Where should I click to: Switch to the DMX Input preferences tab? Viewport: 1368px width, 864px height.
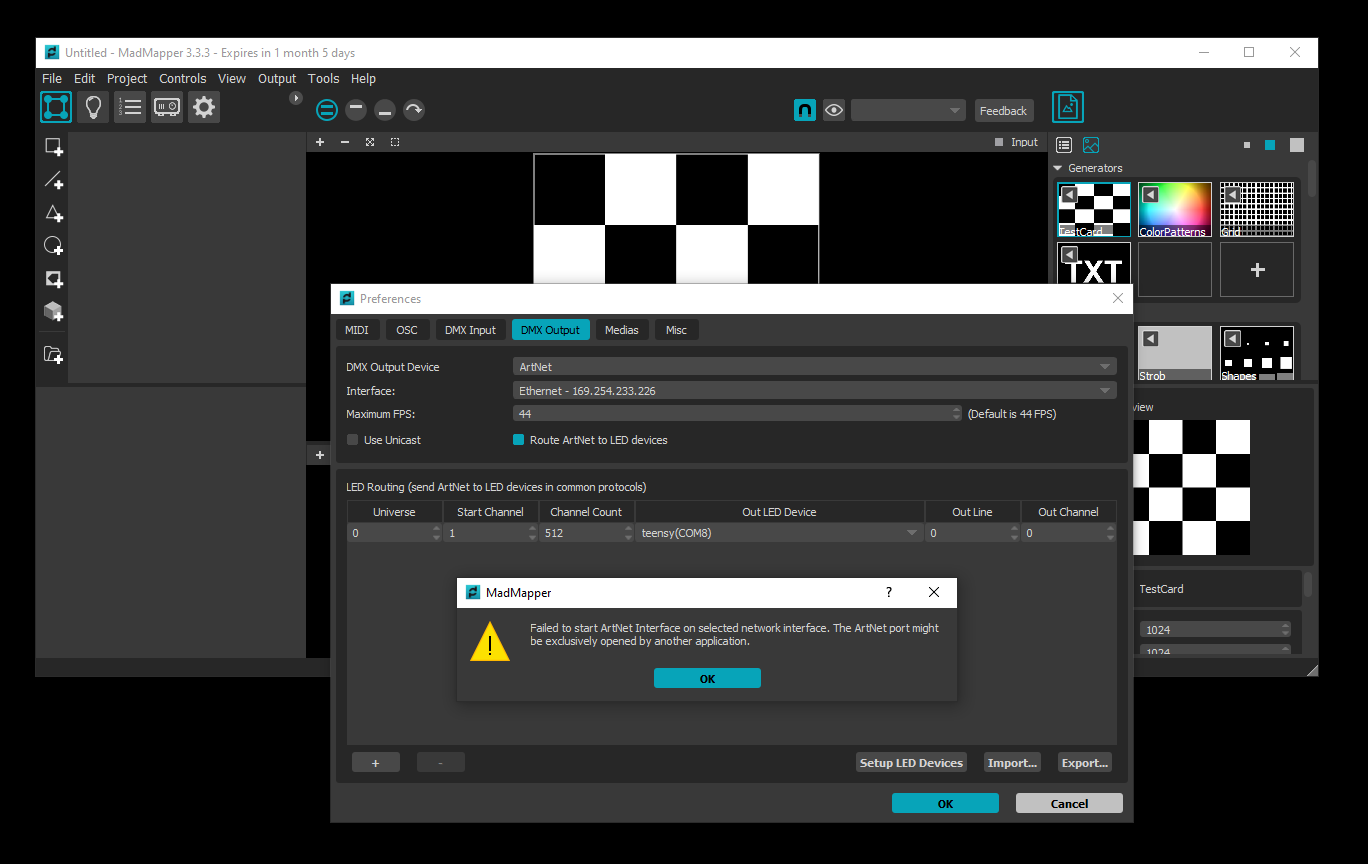[x=470, y=330]
